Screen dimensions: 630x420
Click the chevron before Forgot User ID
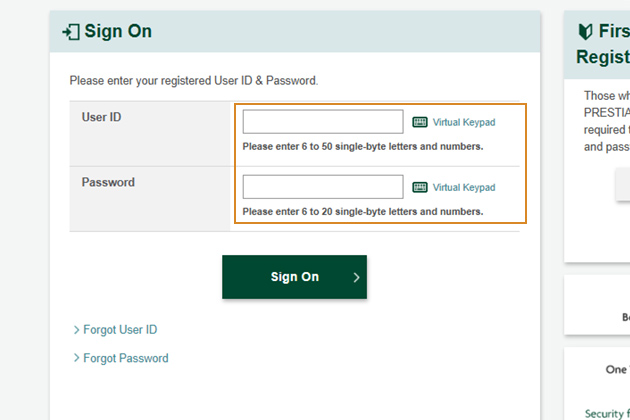[x=76, y=330]
